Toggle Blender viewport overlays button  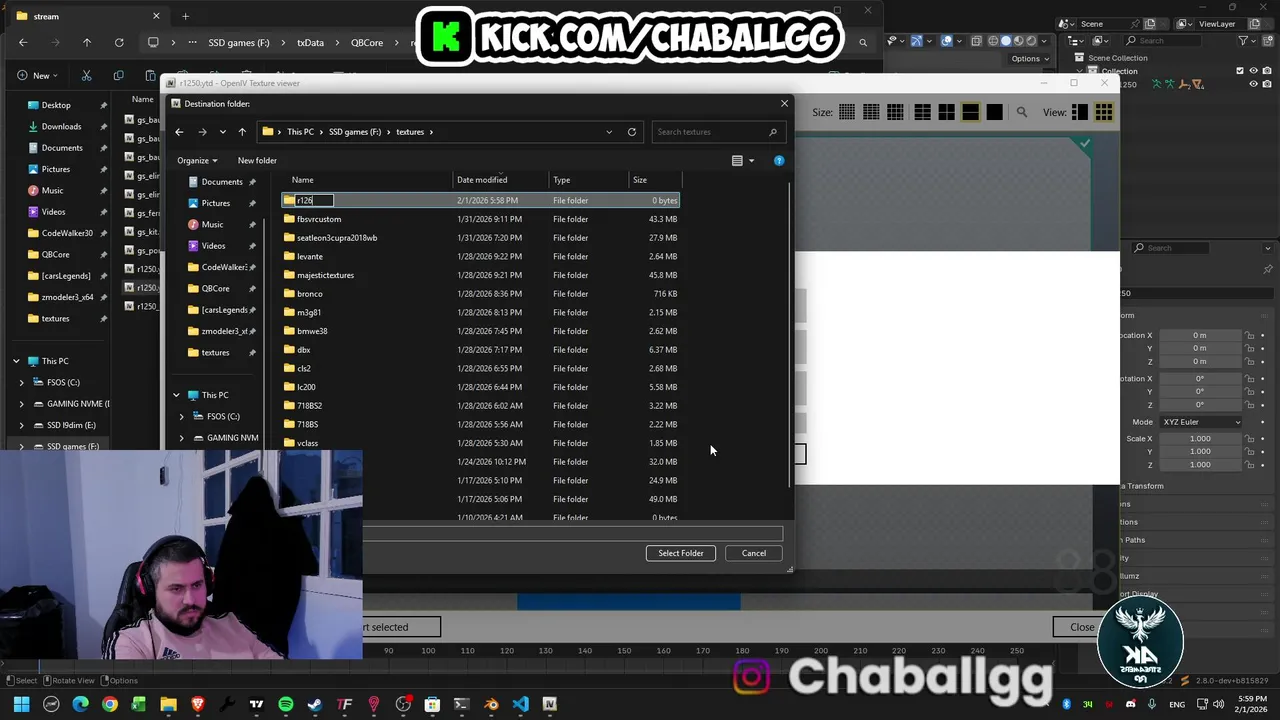[947, 41]
